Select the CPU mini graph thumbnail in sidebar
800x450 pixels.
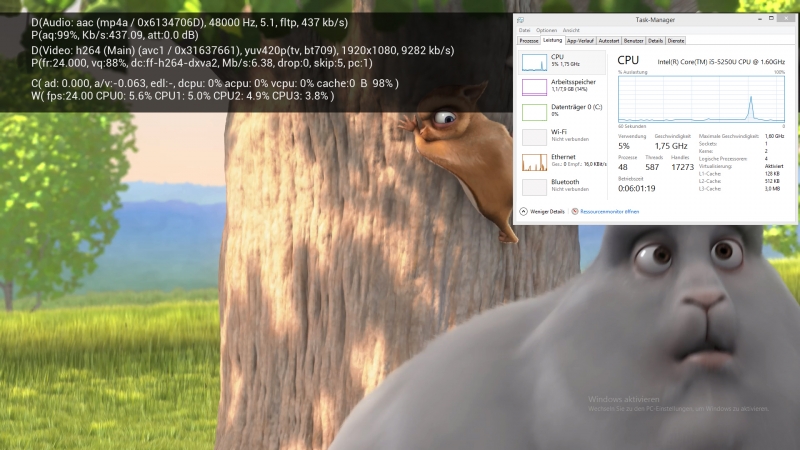tap(534, 62)
